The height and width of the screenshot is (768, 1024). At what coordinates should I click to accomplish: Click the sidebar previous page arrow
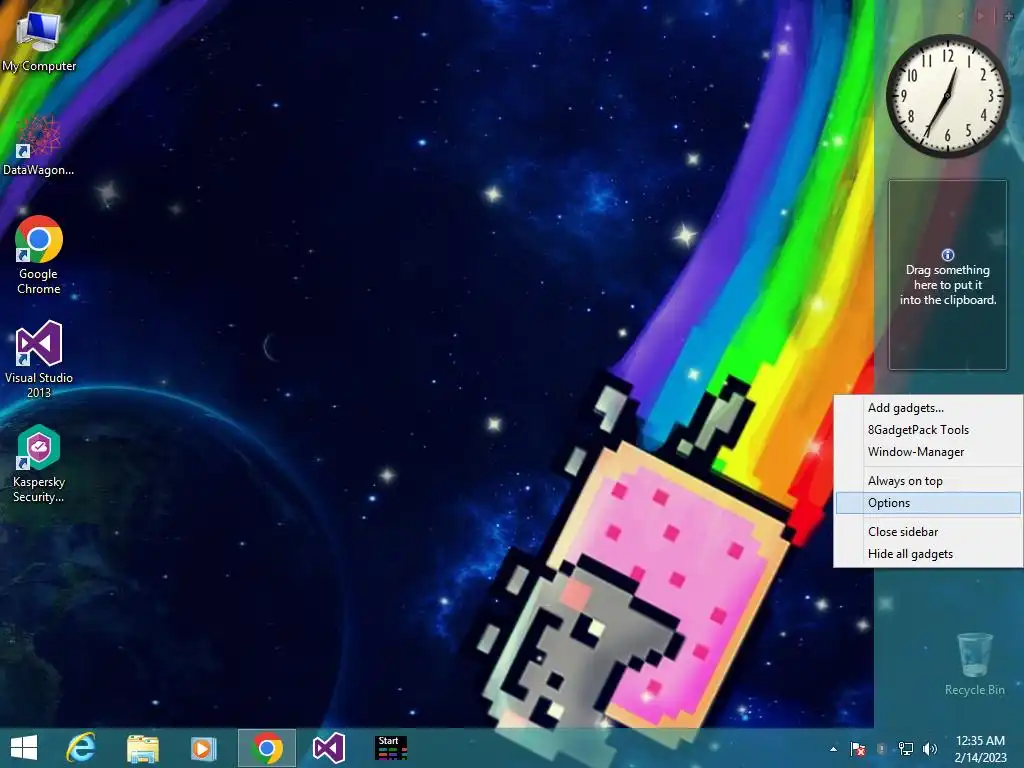click(x=961, y=16)
